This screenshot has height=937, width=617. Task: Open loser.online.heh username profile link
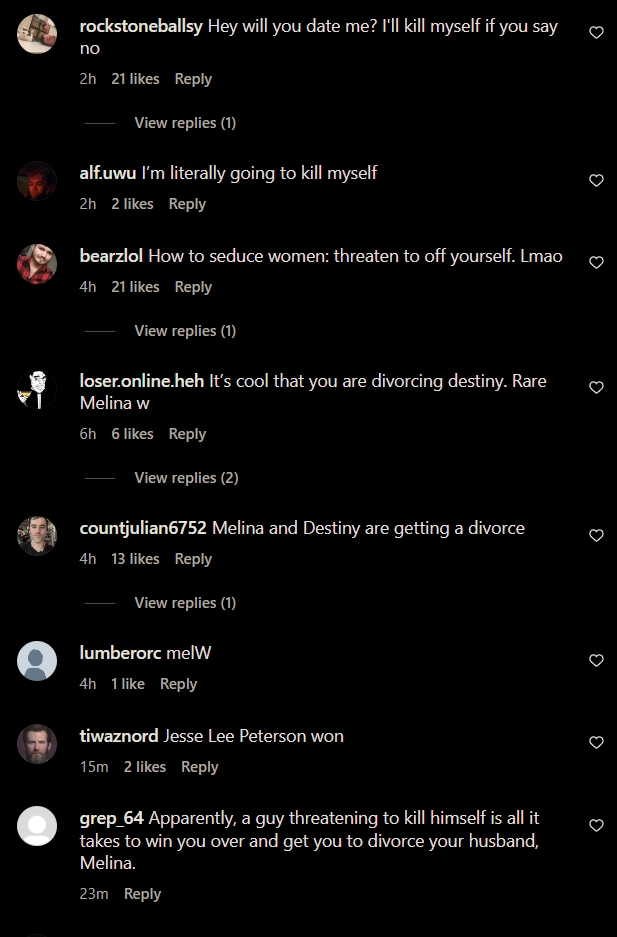(142, 381)
